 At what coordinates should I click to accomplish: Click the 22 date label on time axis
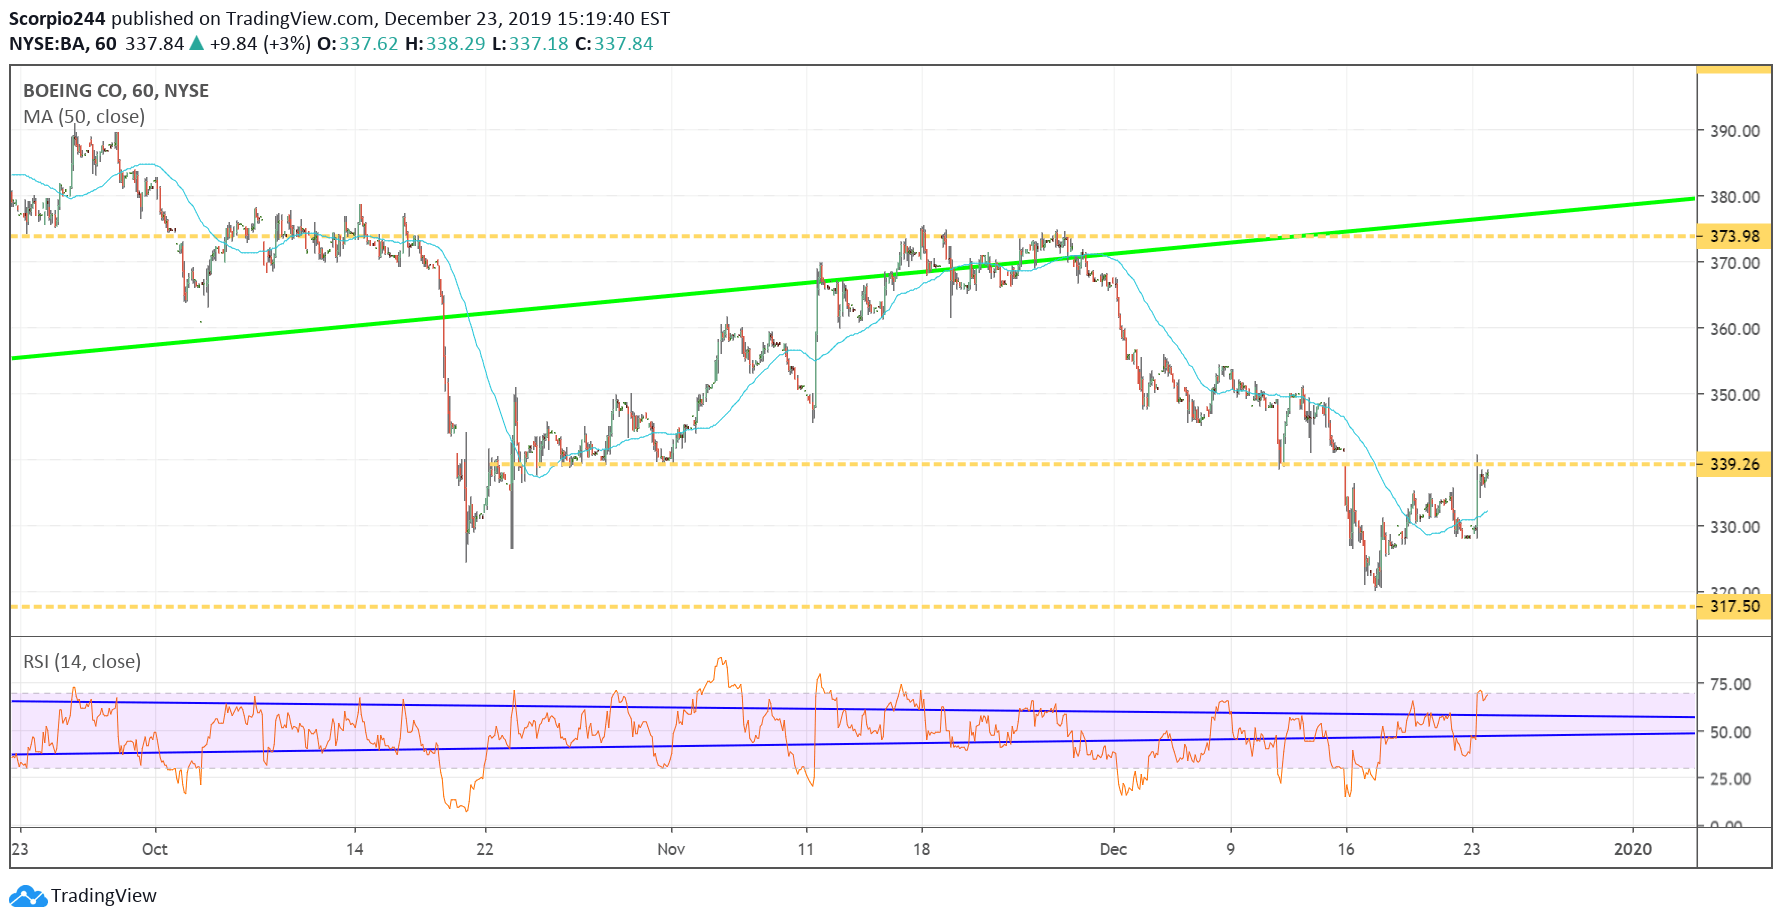pos(485,849)
